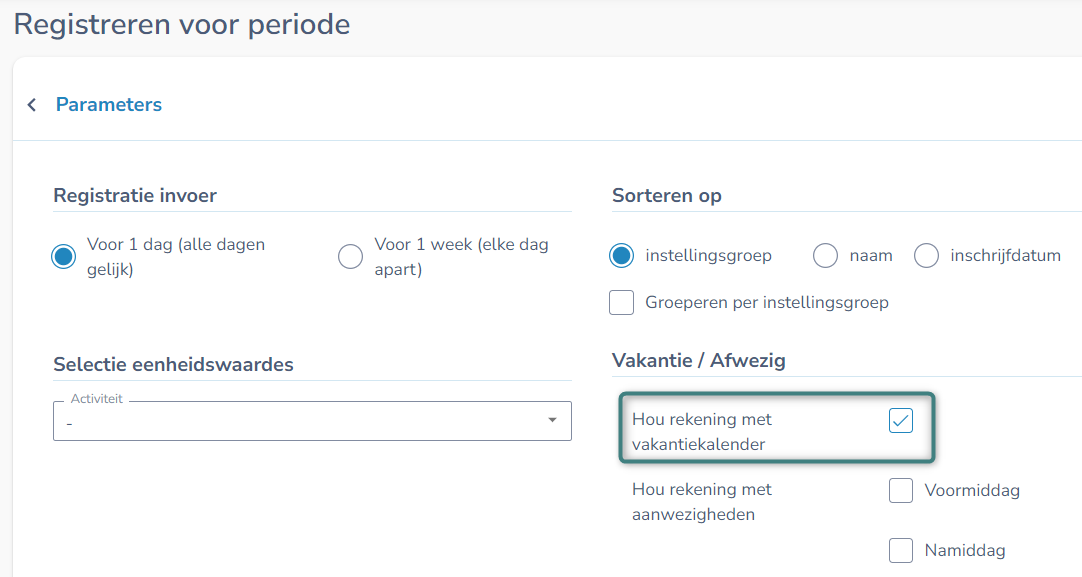Enable 'Groeperen per instellingsgroep' checkbox
This screenshot has width=1082, height=577.
(x=622, y=302)
